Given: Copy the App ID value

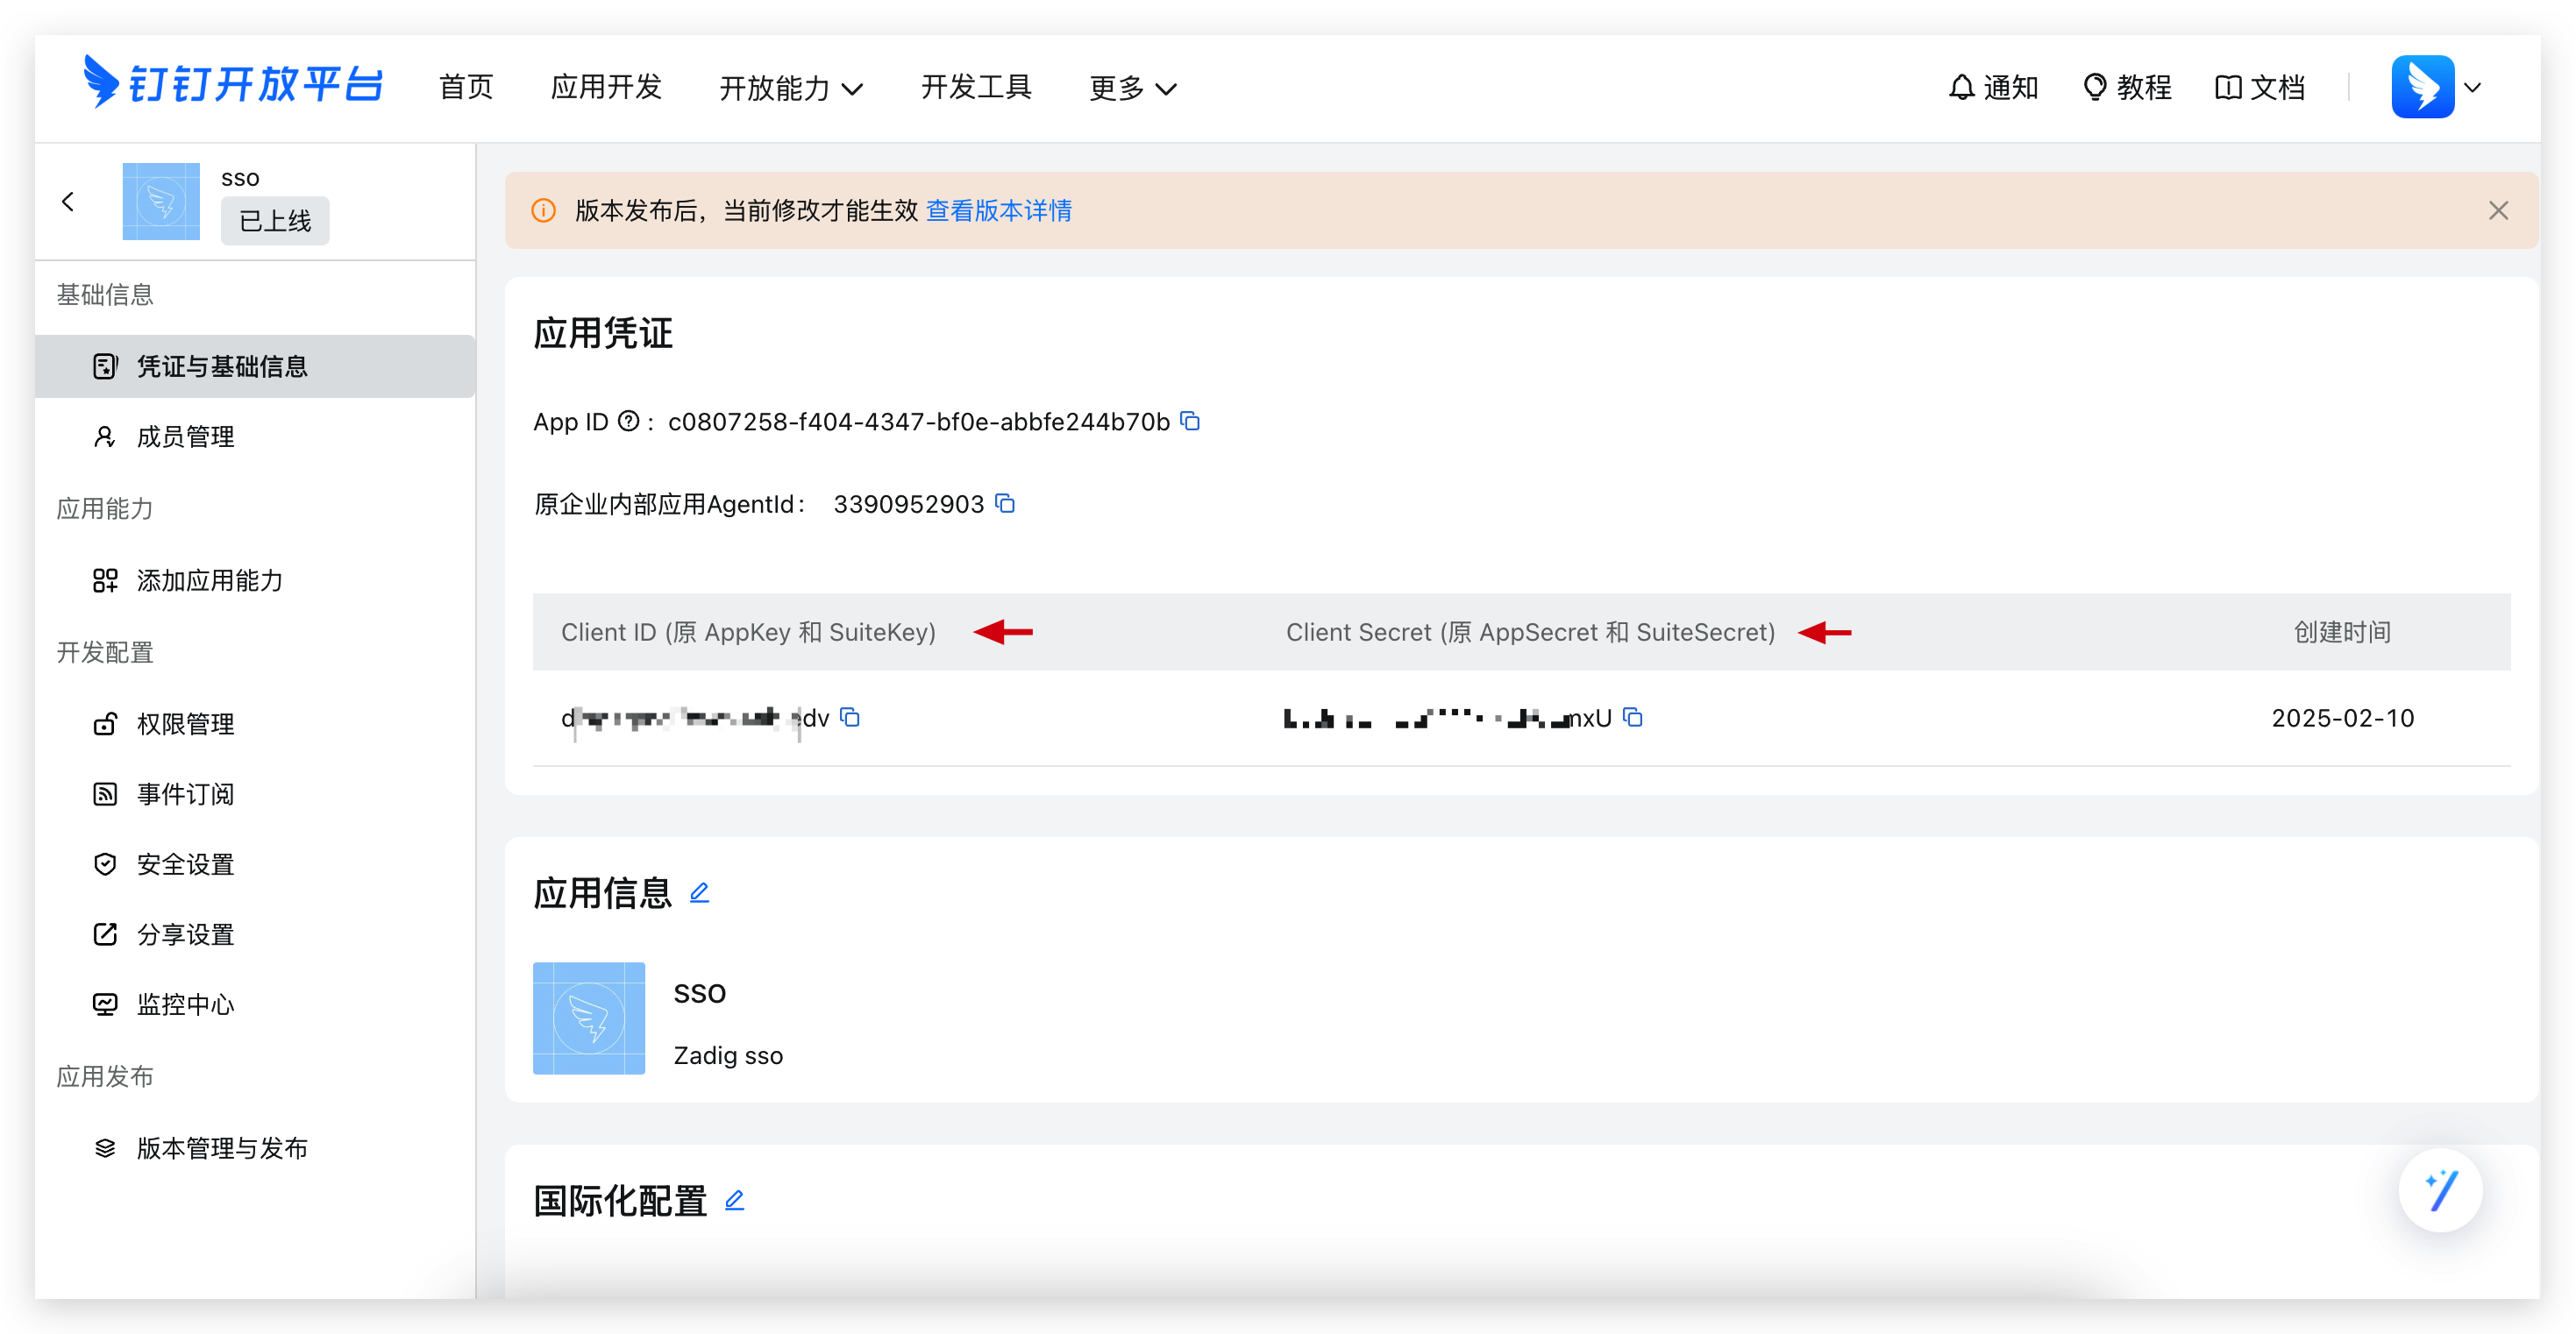Looking at the screenshot, I should click(1190, 421).
